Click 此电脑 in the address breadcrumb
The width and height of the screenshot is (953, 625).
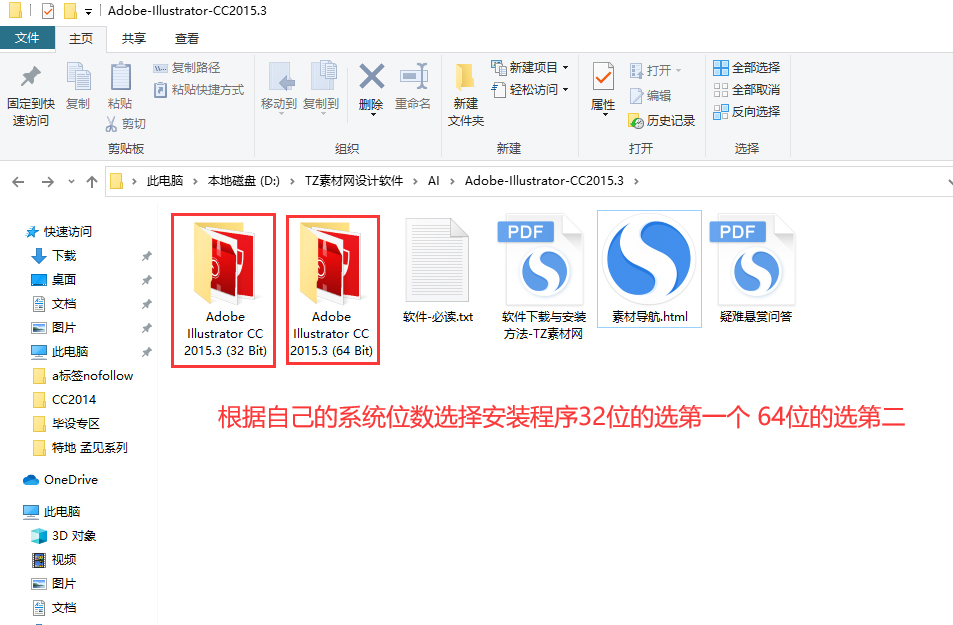pyautogui.click(x=165, y=181)
